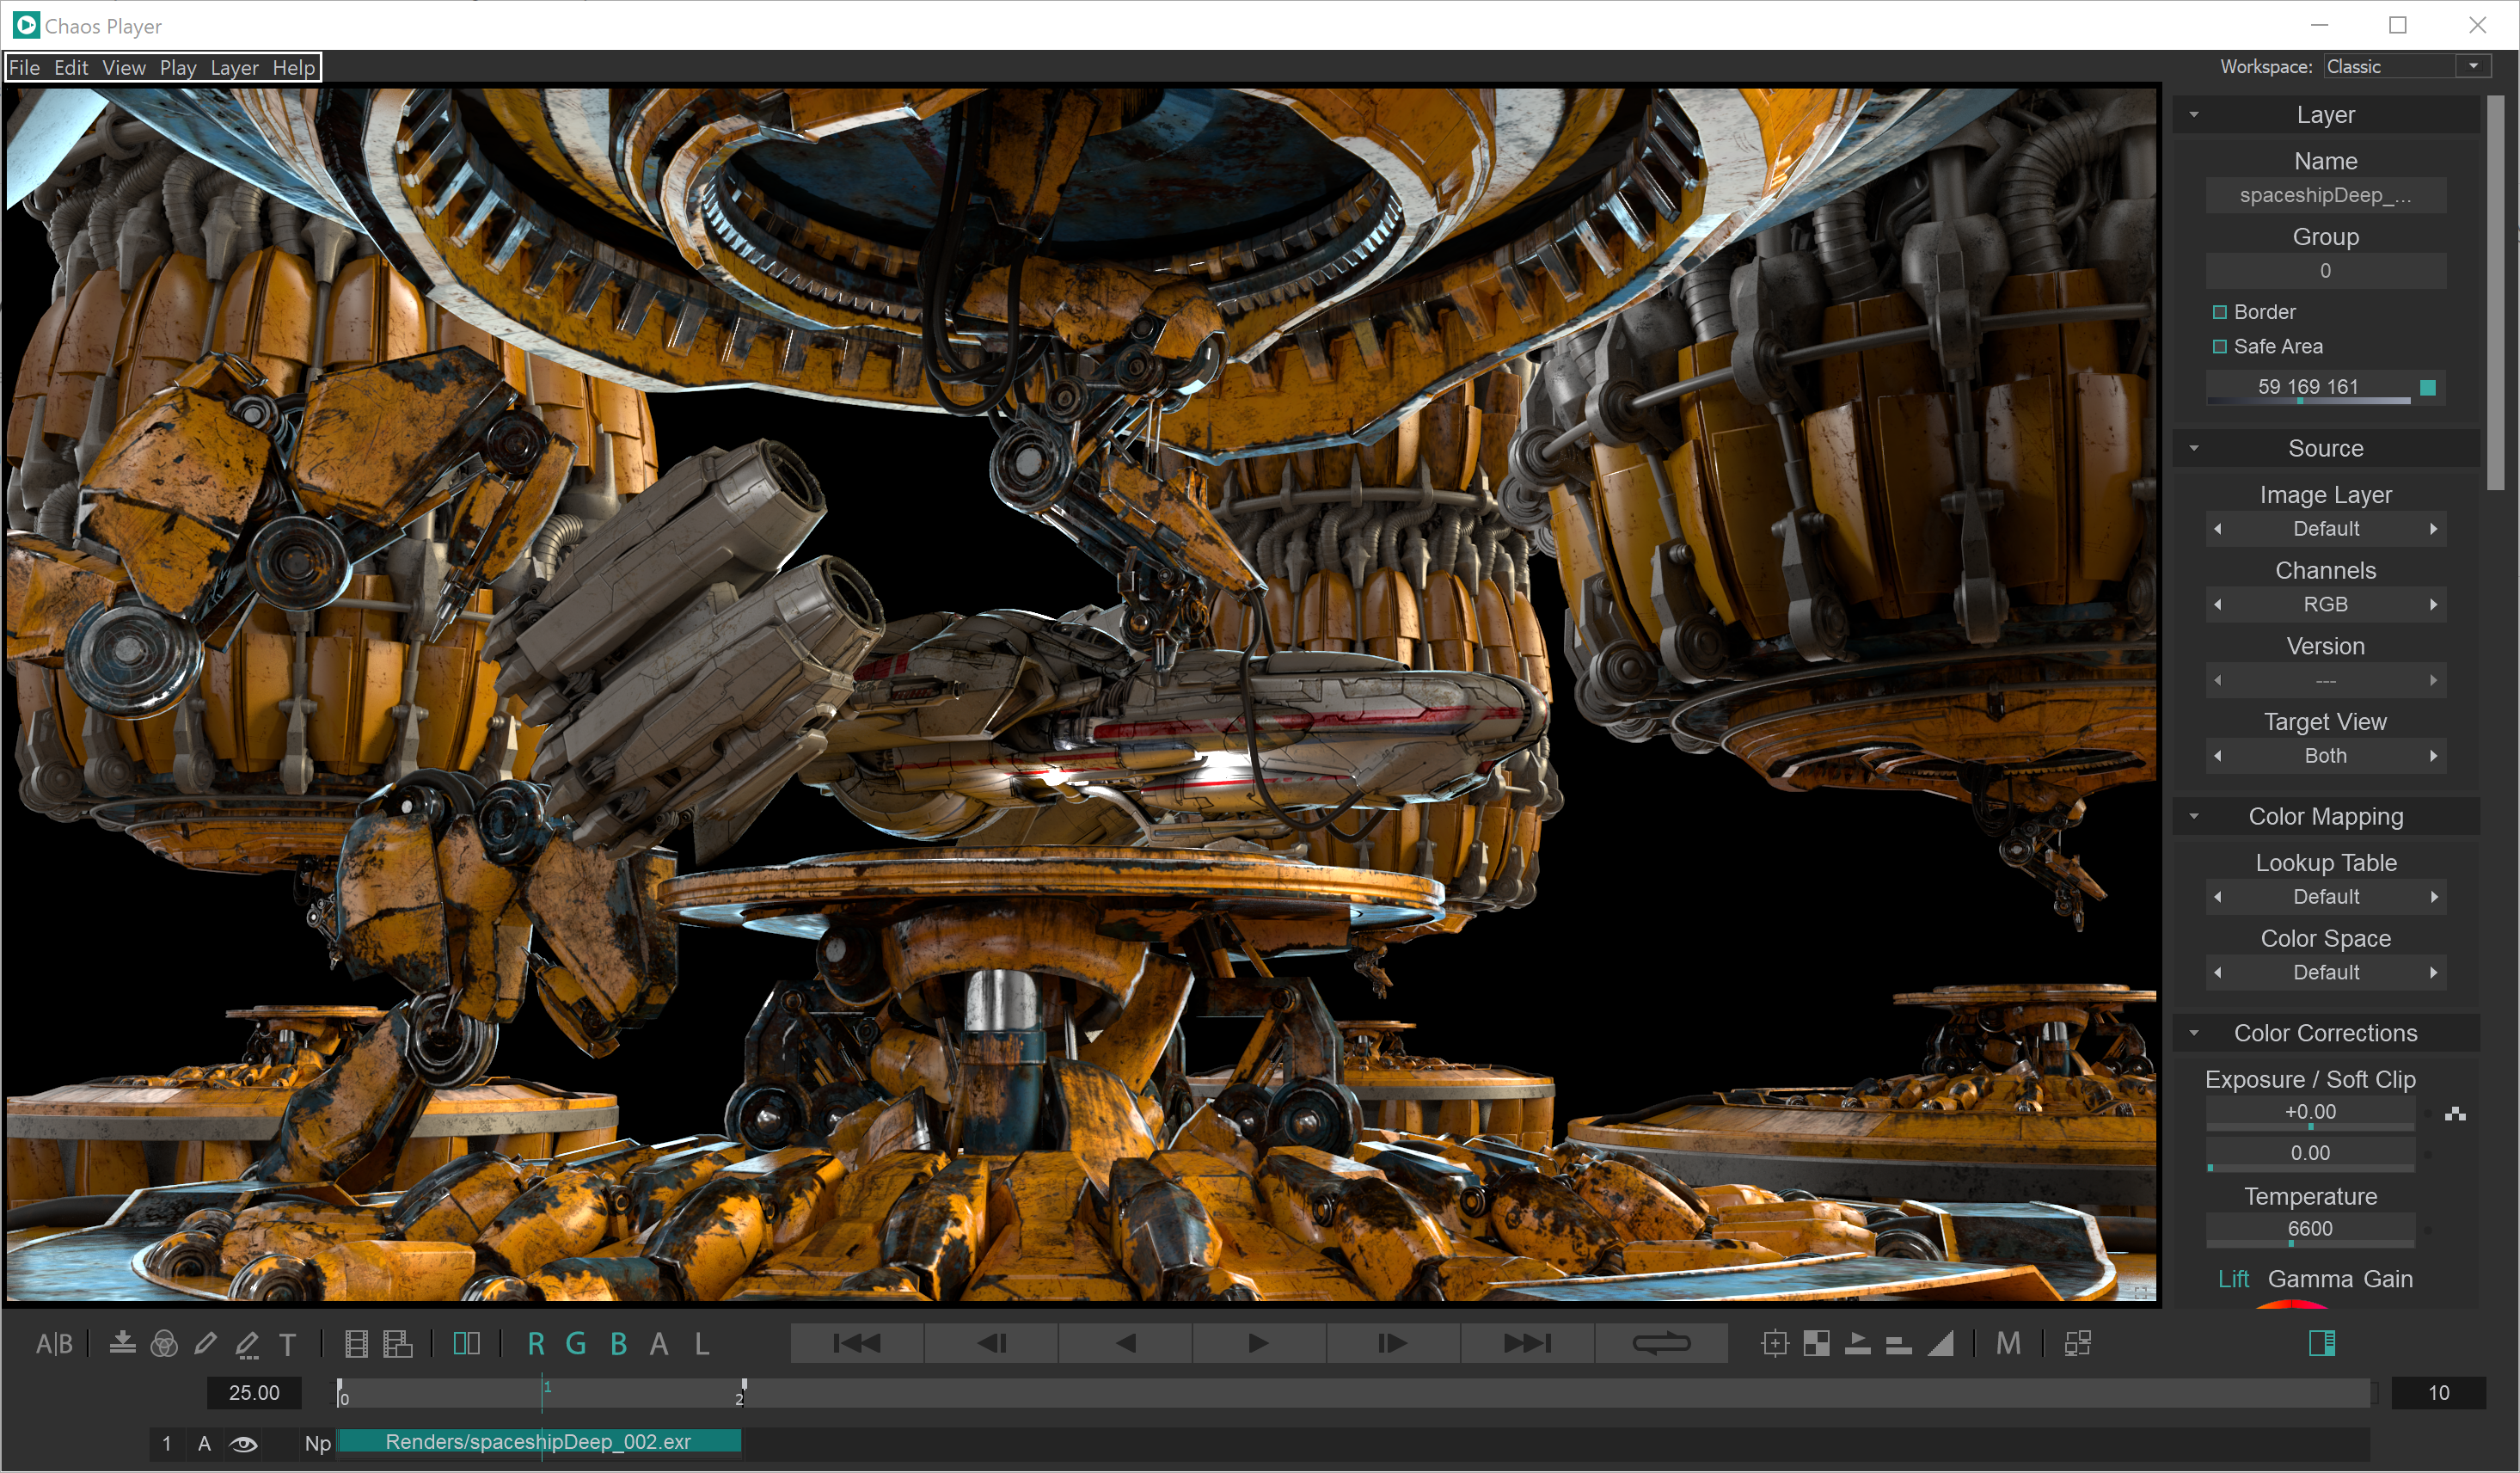Open the View menu

(124, 68)
